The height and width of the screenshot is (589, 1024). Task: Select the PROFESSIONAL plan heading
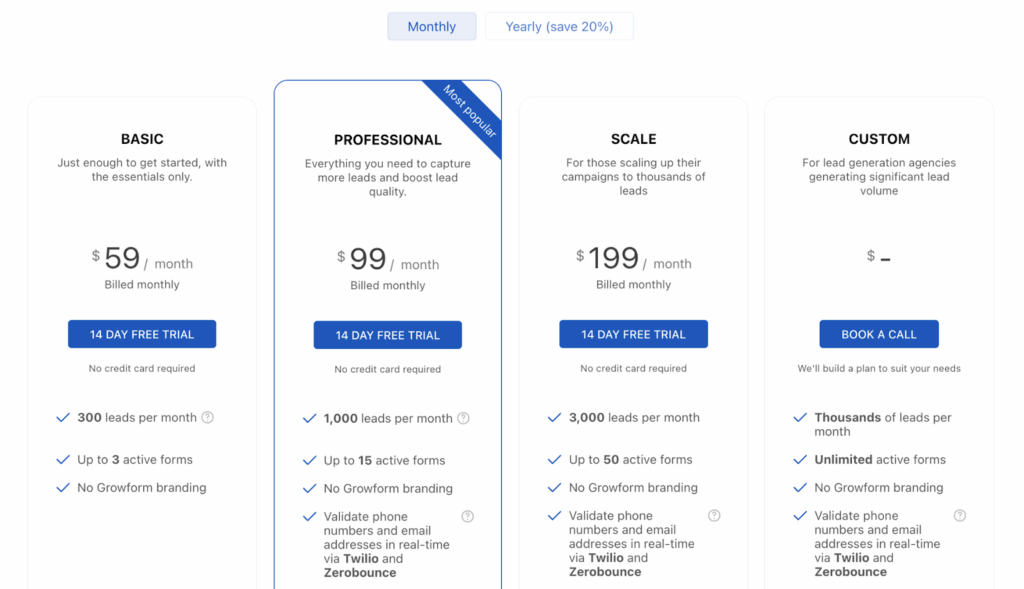[x=388, y=140]
